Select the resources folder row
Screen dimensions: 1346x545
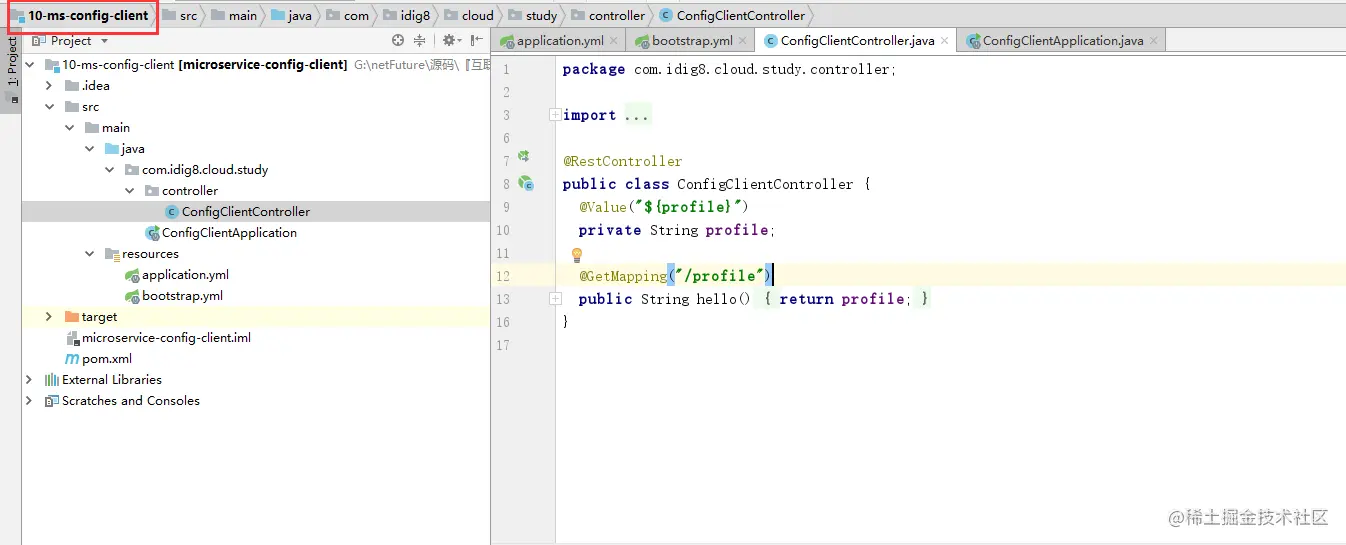click(x=255, y=254)
